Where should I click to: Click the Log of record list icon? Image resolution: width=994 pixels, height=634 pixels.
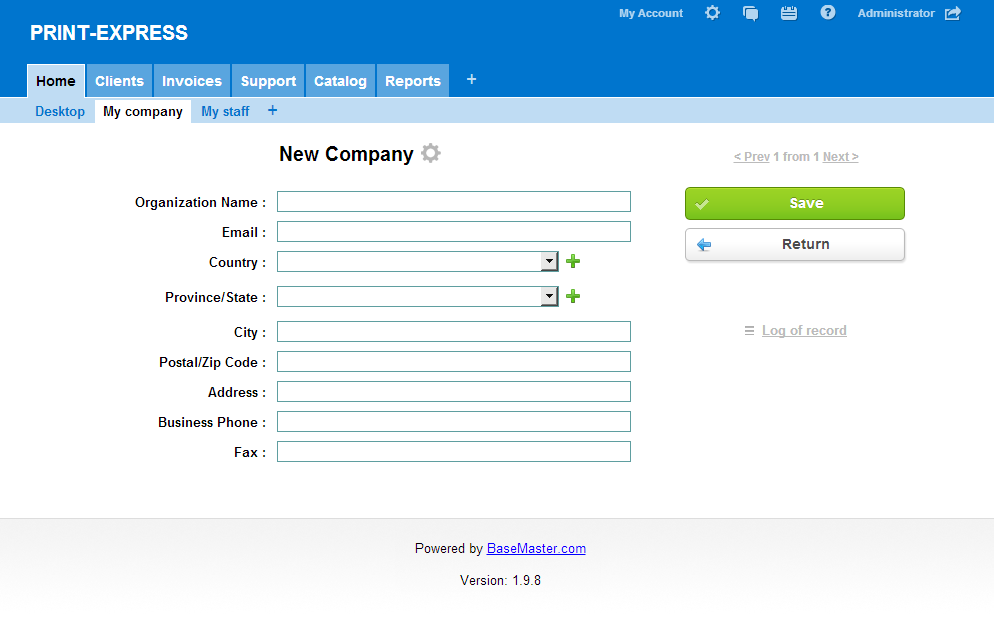tap(749, 330)
